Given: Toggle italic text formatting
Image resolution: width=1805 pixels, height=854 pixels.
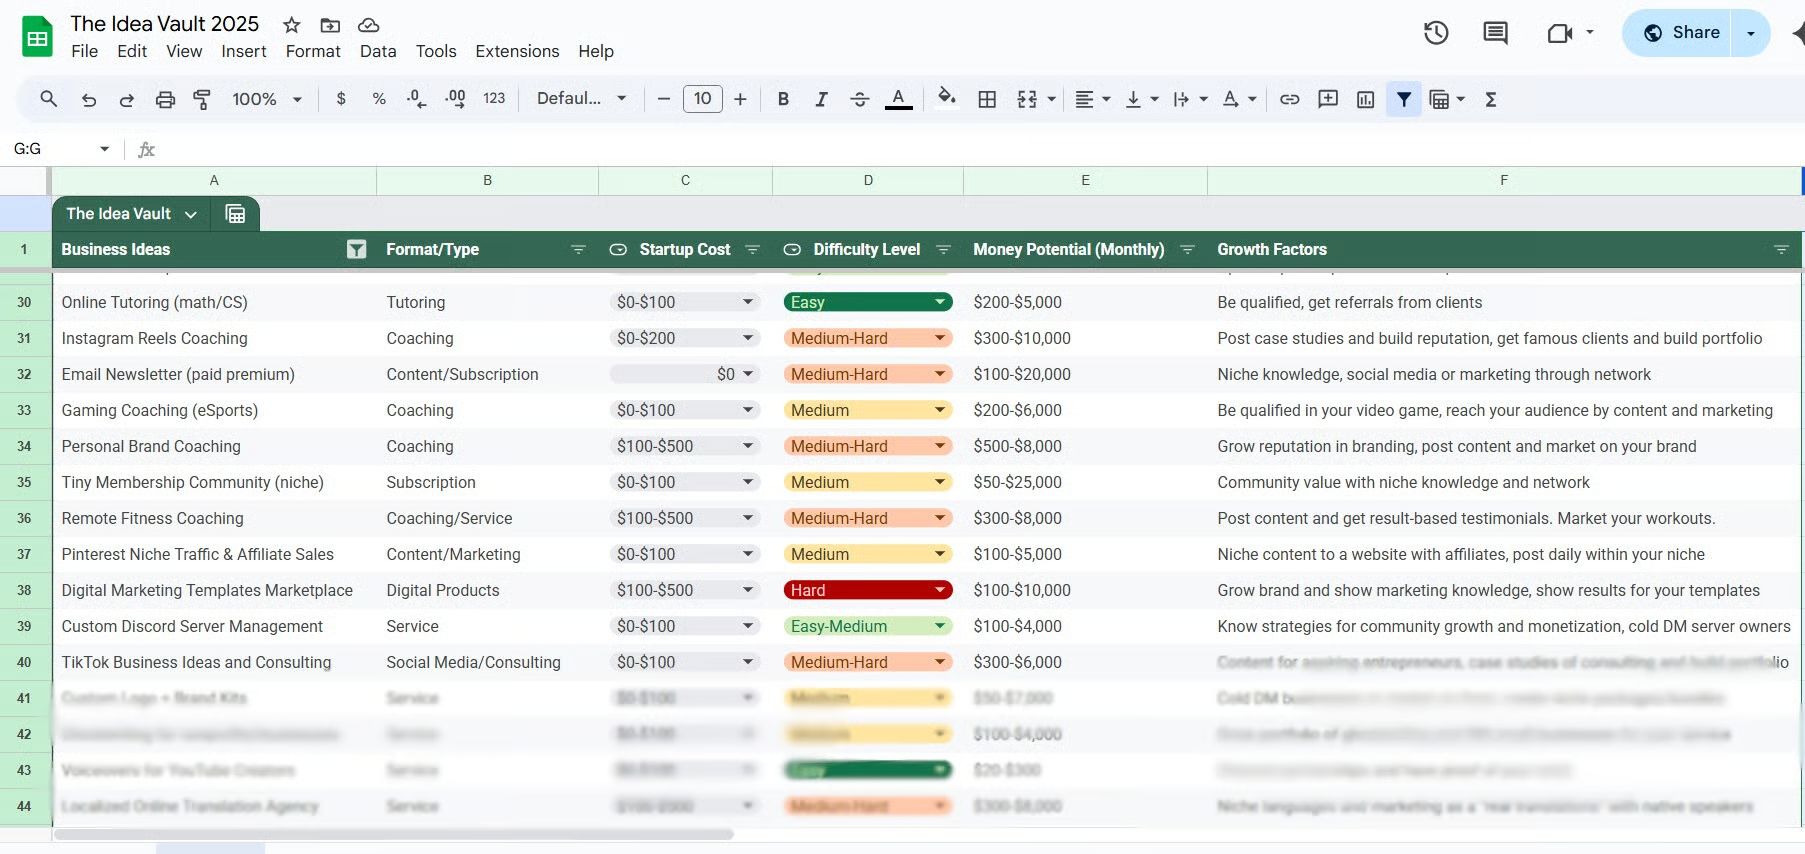Looking at the screenshot, I should [x=821, y=99].
